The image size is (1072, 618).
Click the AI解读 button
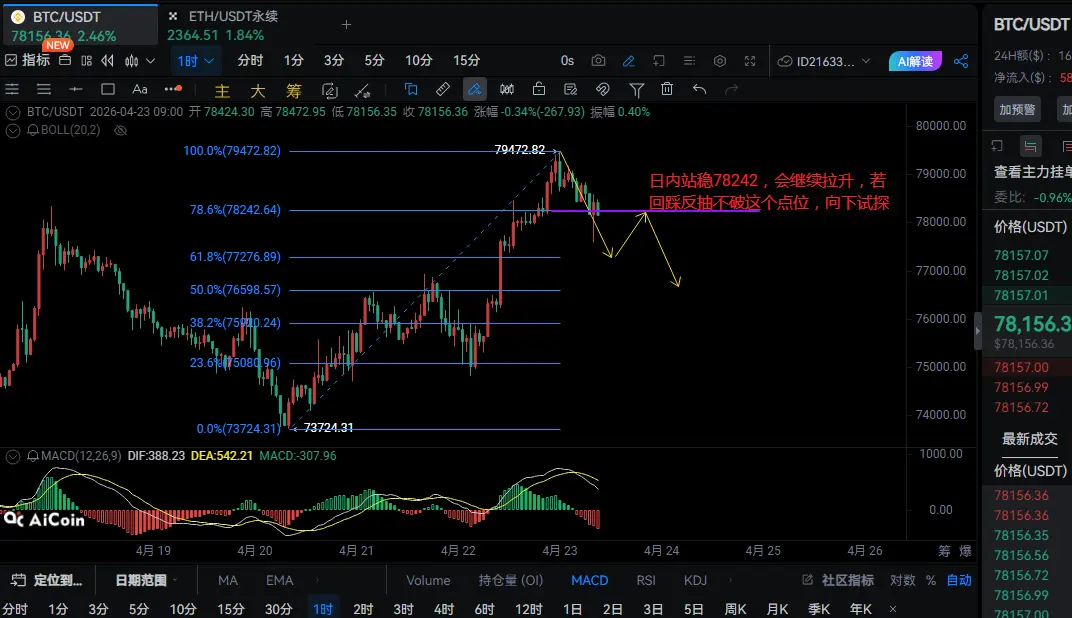(915, 61)
